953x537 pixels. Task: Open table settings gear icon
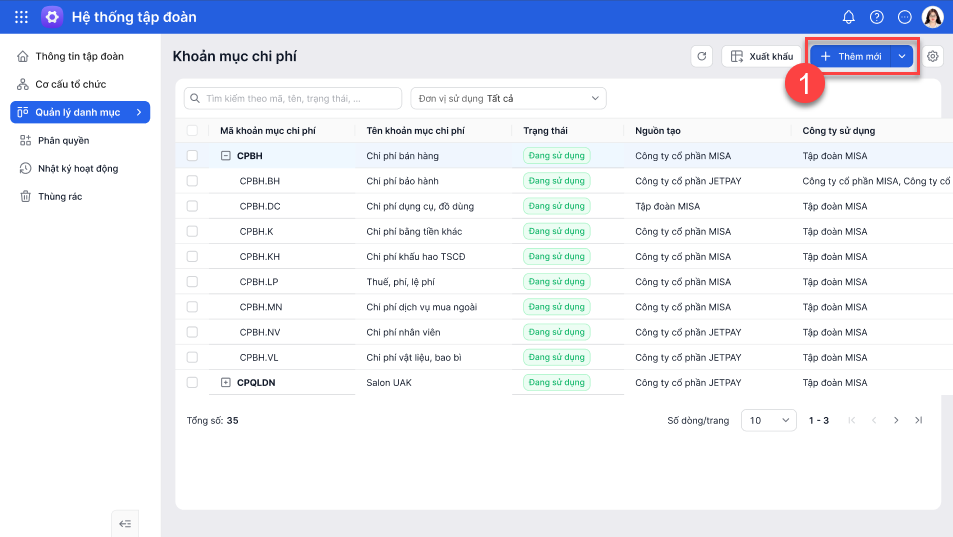tap(933, 57)
